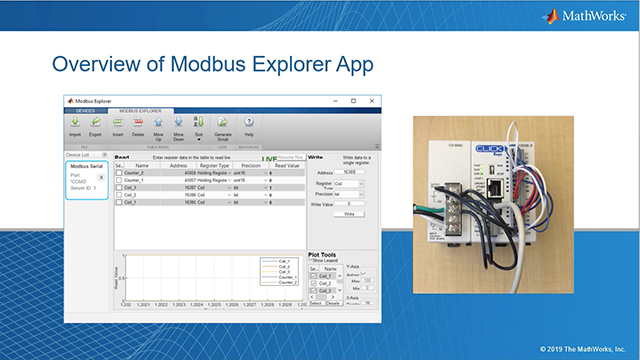The height and width of the screenshot is (360, 640).
Task: Insert a new table row
Action: click(118, 122)
